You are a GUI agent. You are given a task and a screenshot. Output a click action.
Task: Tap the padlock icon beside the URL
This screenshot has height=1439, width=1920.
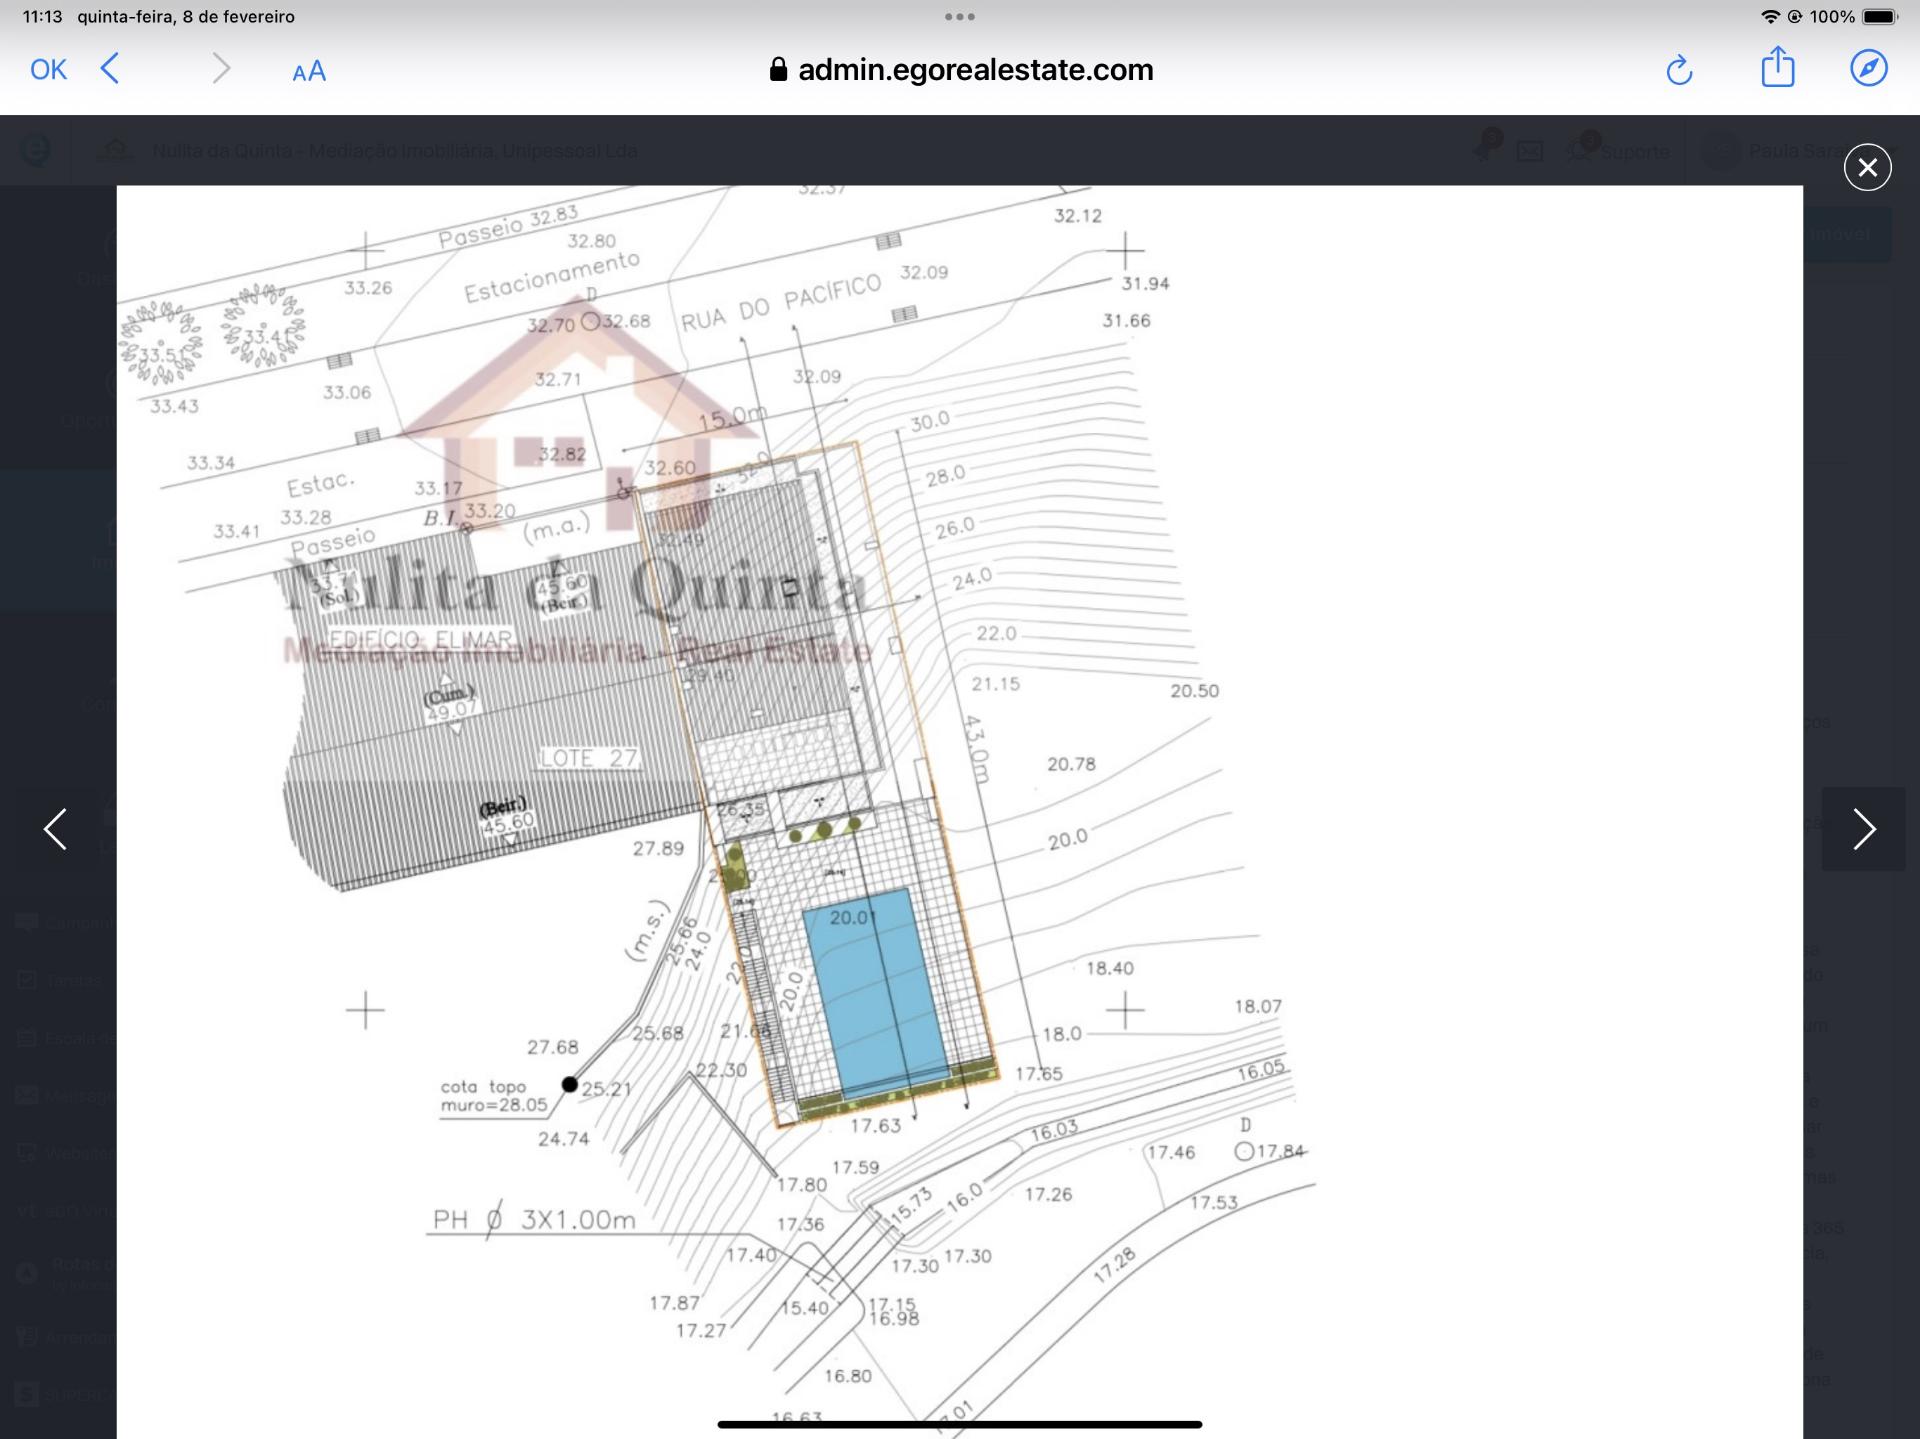(x=779, y=69)
